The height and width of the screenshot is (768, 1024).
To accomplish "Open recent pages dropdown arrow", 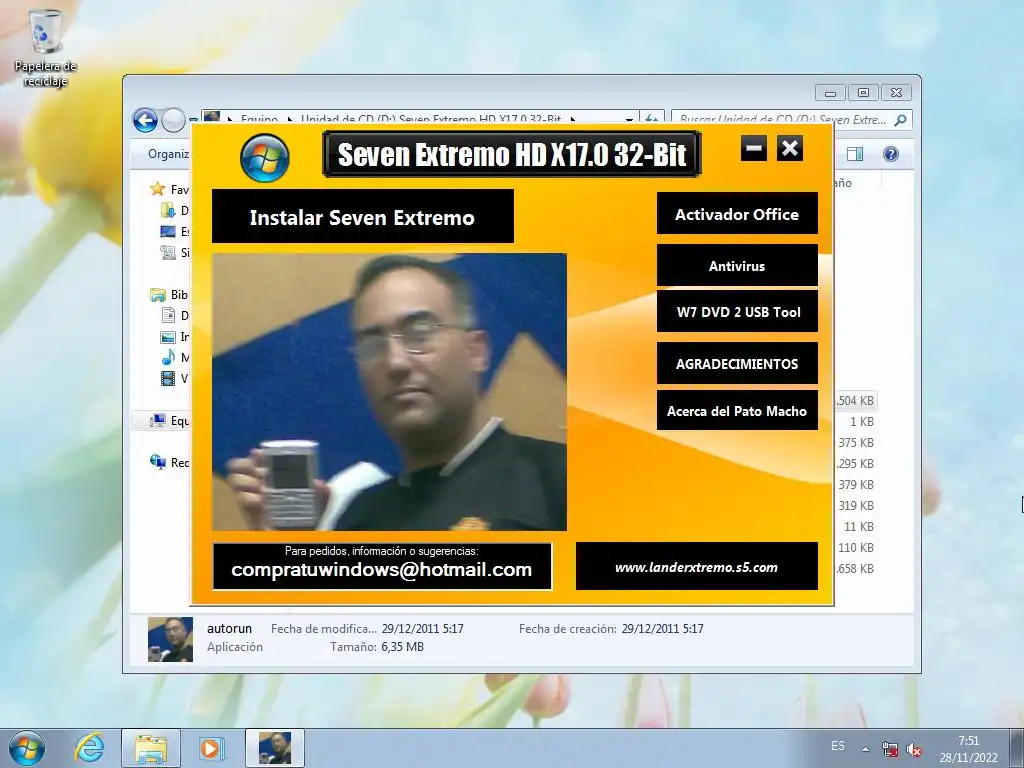I will 193,120.
